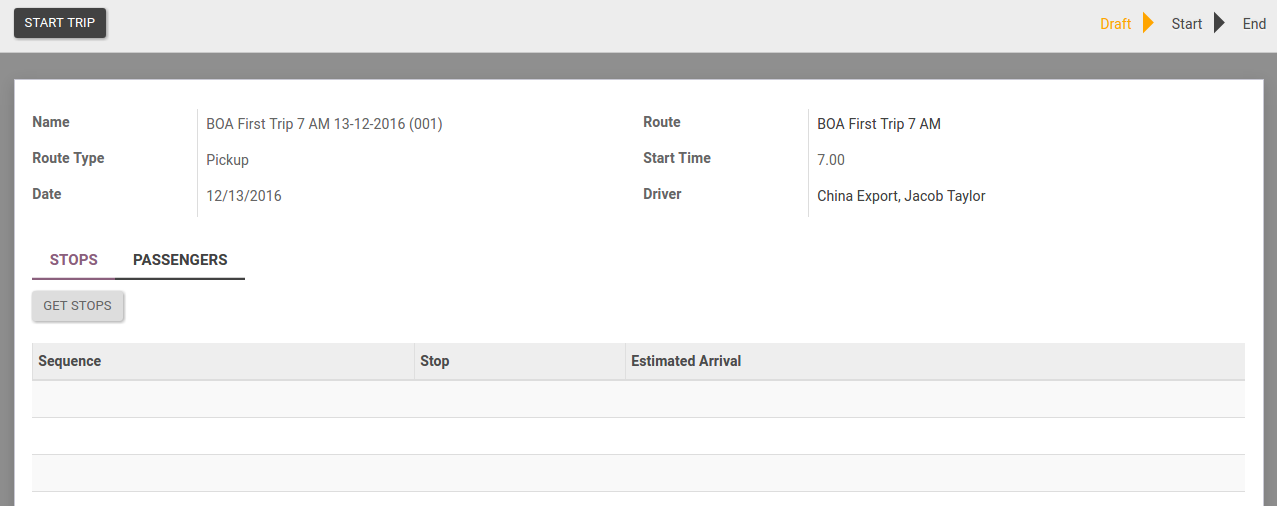Sort by the Estimated Arrival column header

point(686,361)
